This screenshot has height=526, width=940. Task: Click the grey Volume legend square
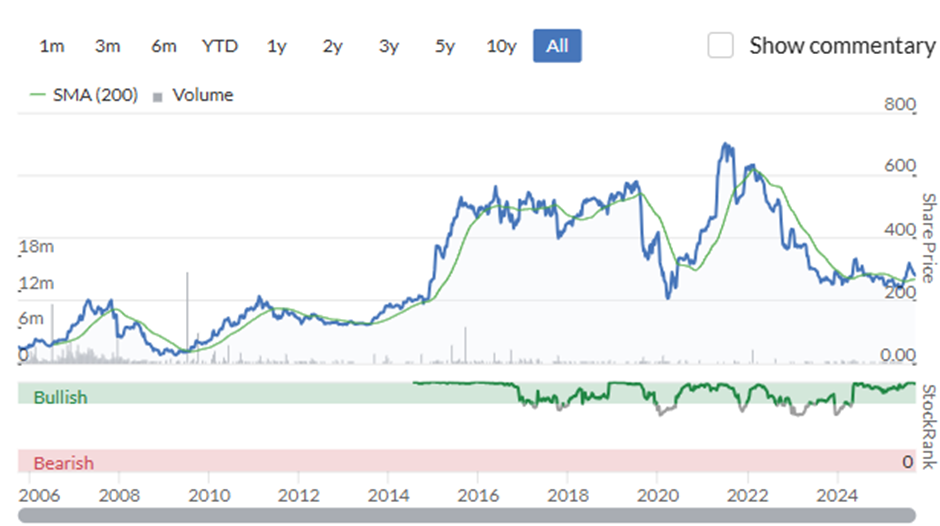click(x=157, y=97)
